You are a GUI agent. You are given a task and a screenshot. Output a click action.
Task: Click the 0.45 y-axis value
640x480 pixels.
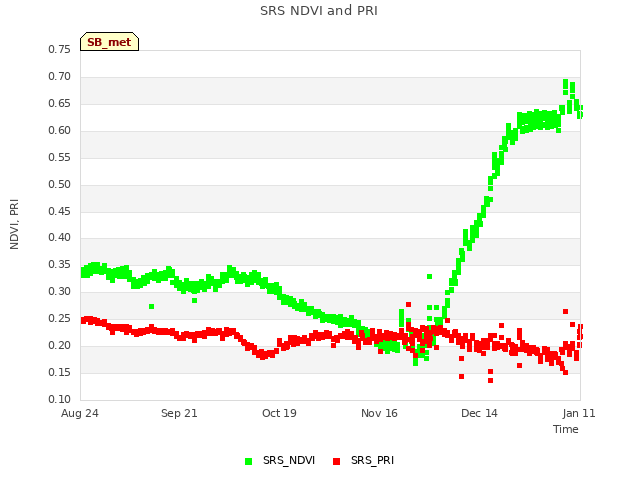(60, 211)
